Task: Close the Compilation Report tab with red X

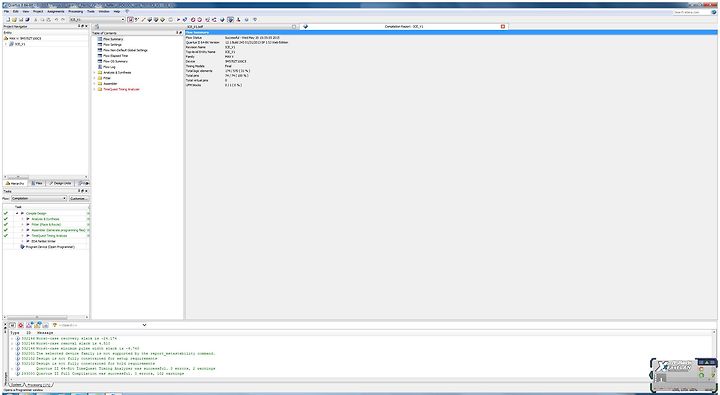Action: (x=503, y=27)
